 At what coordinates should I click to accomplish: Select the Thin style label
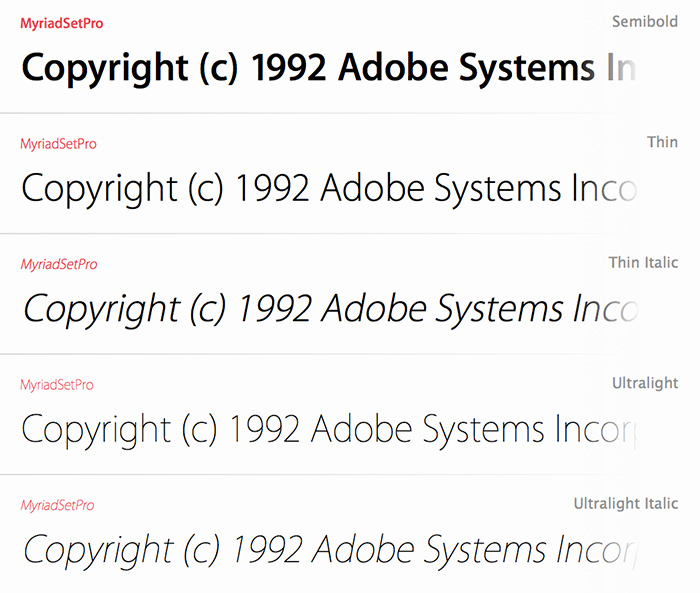(662, 142)
